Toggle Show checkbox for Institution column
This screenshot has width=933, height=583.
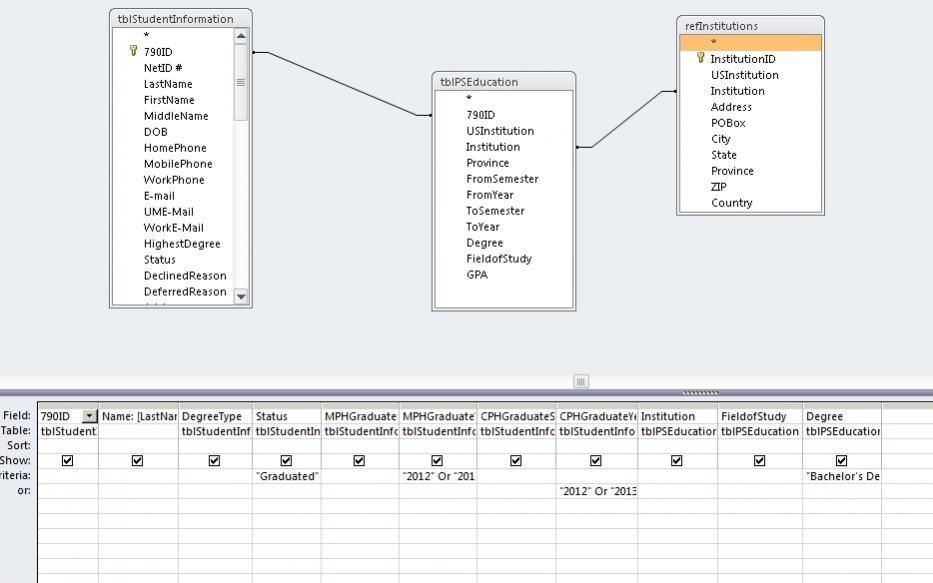click(677, 460)
